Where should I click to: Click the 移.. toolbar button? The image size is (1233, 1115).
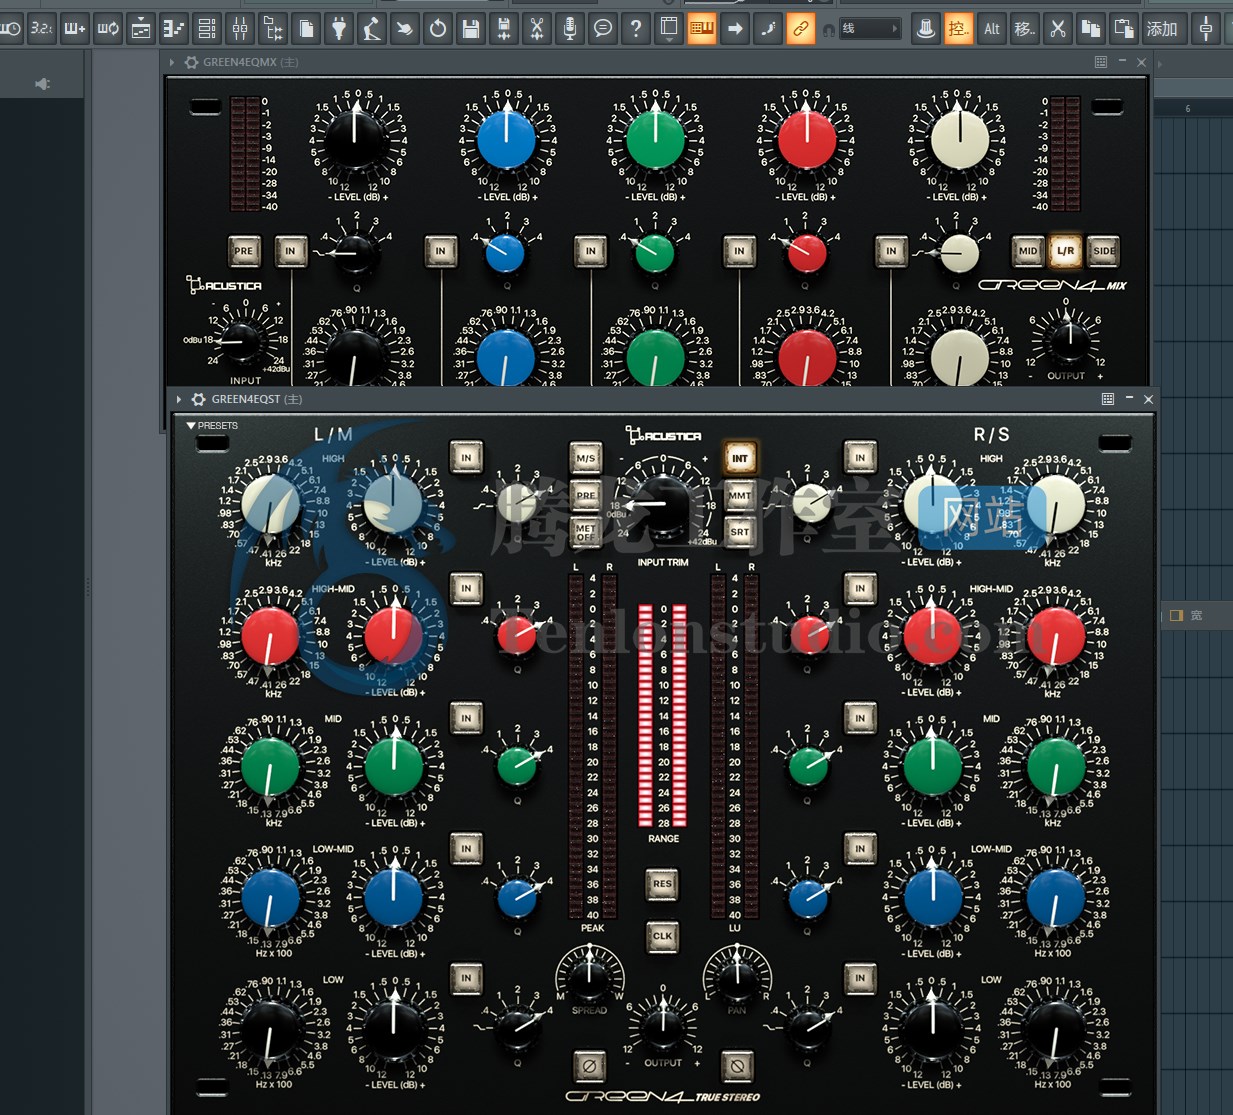(x=1025, y=29)
